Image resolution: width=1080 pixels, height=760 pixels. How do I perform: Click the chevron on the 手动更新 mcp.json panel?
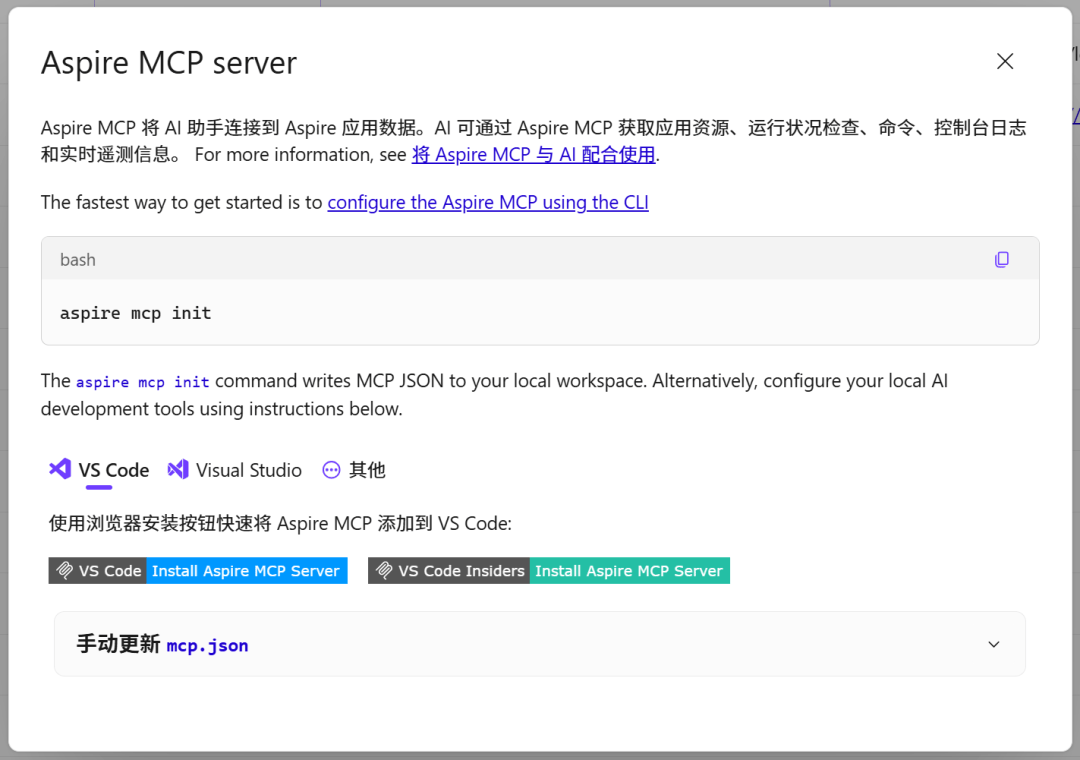click(x=993, y=644)
